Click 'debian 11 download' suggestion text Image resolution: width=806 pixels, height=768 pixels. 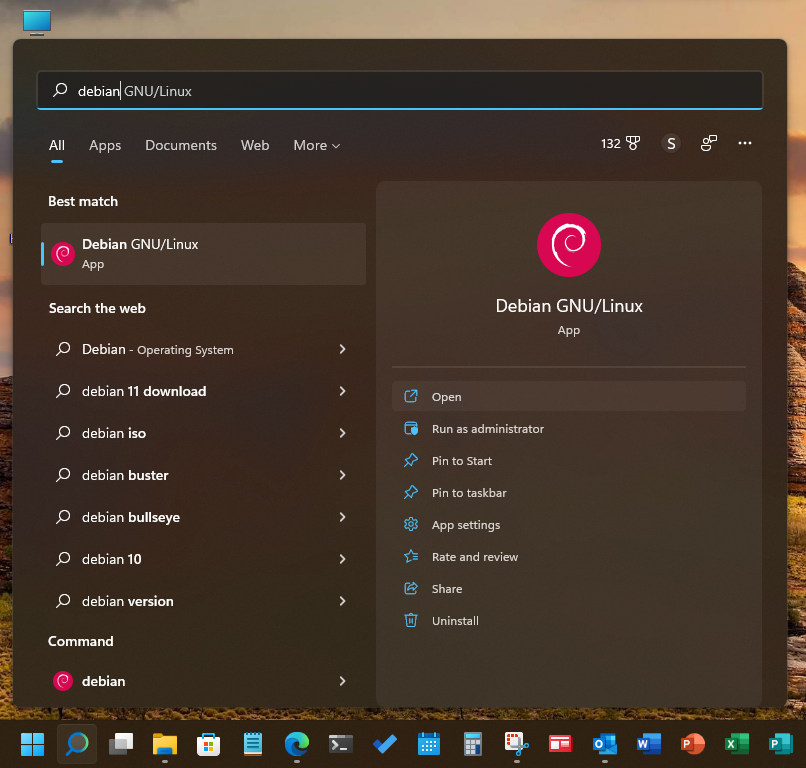(x=144, y=391)
